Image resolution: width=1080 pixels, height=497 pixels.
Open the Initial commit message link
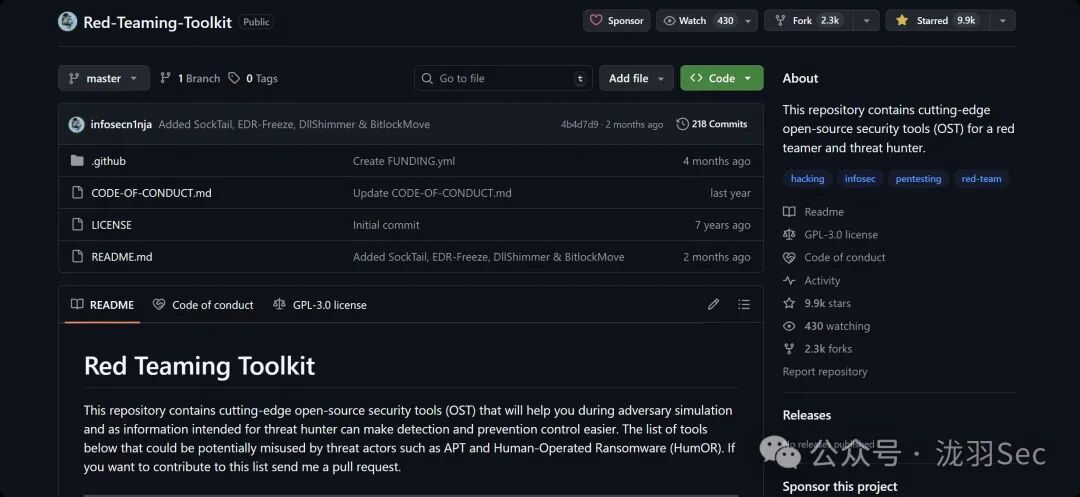(386, 225)
